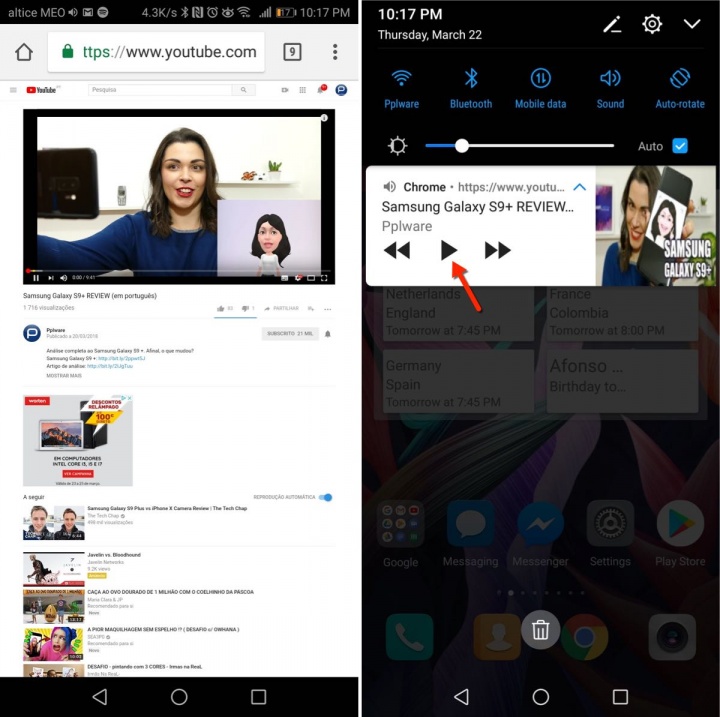Open Chrome's three-dot overflow menu
Screen dimensions: 720x717
pyautogui.click(x=335, y=52)
